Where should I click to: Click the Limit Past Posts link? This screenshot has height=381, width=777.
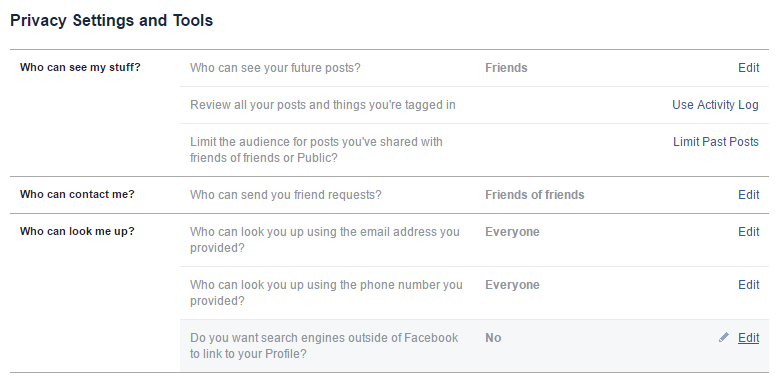click(716, 142)
